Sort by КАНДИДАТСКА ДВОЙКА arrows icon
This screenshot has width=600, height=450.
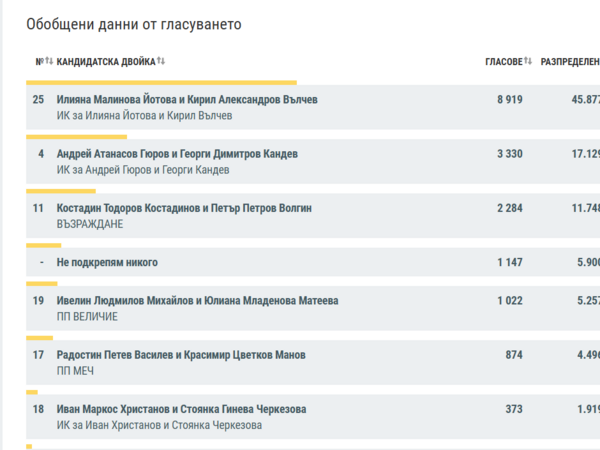coord(161,61)
